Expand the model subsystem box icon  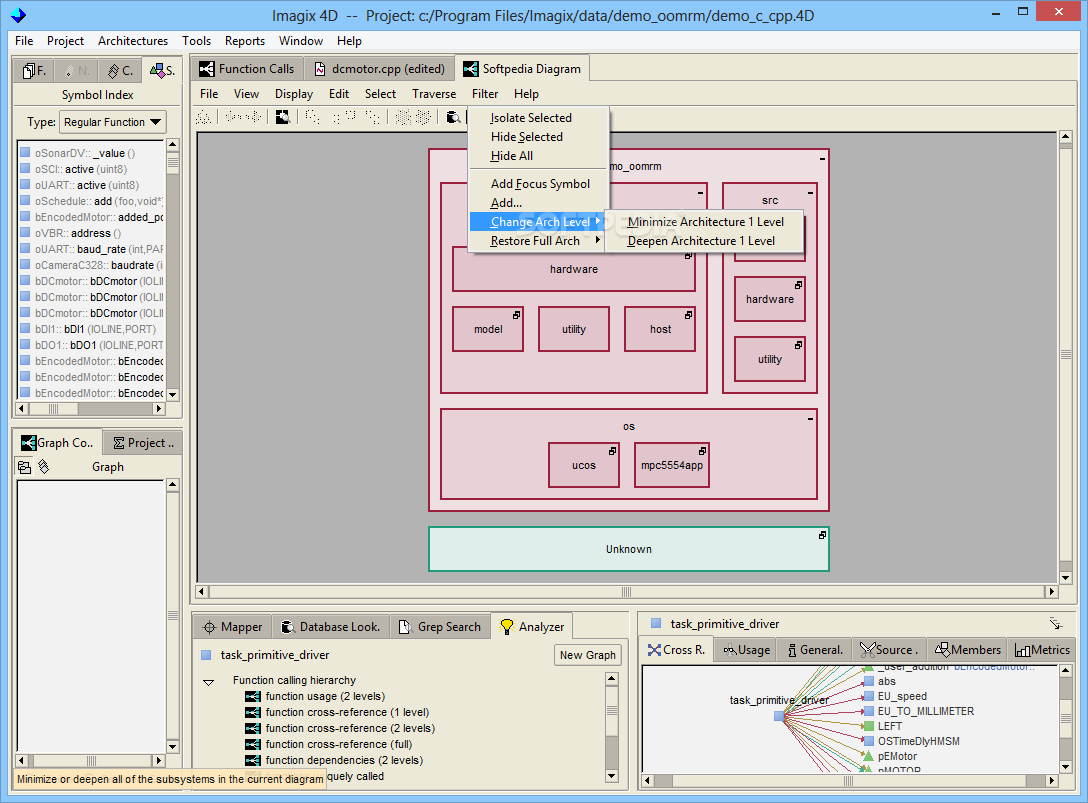pyautogui.click(x=516, y=315)
